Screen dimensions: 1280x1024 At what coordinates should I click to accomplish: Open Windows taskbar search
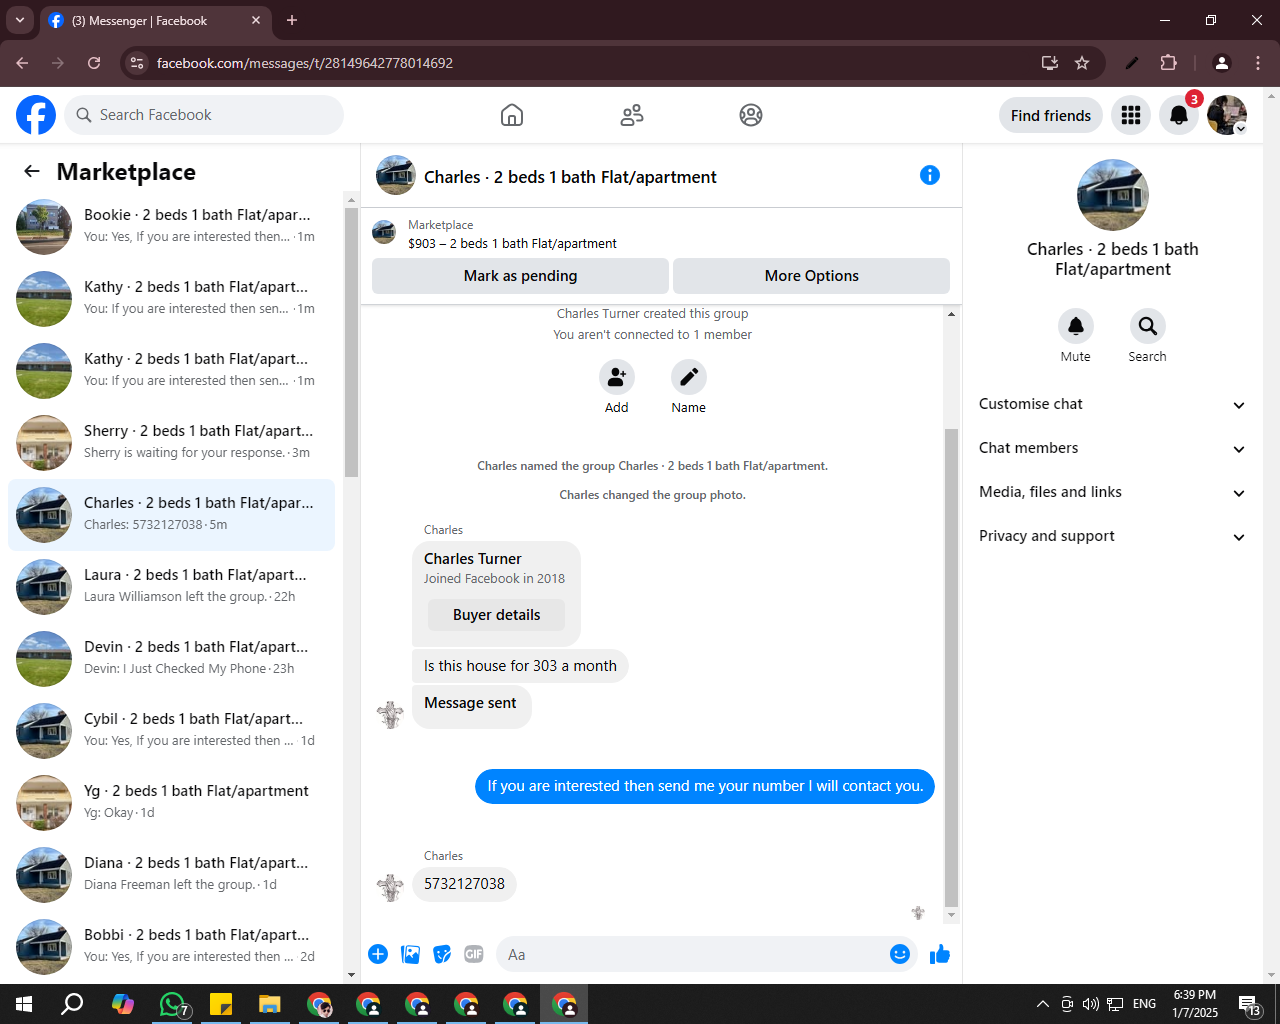pyautogui.click(x=73, y=1004)
